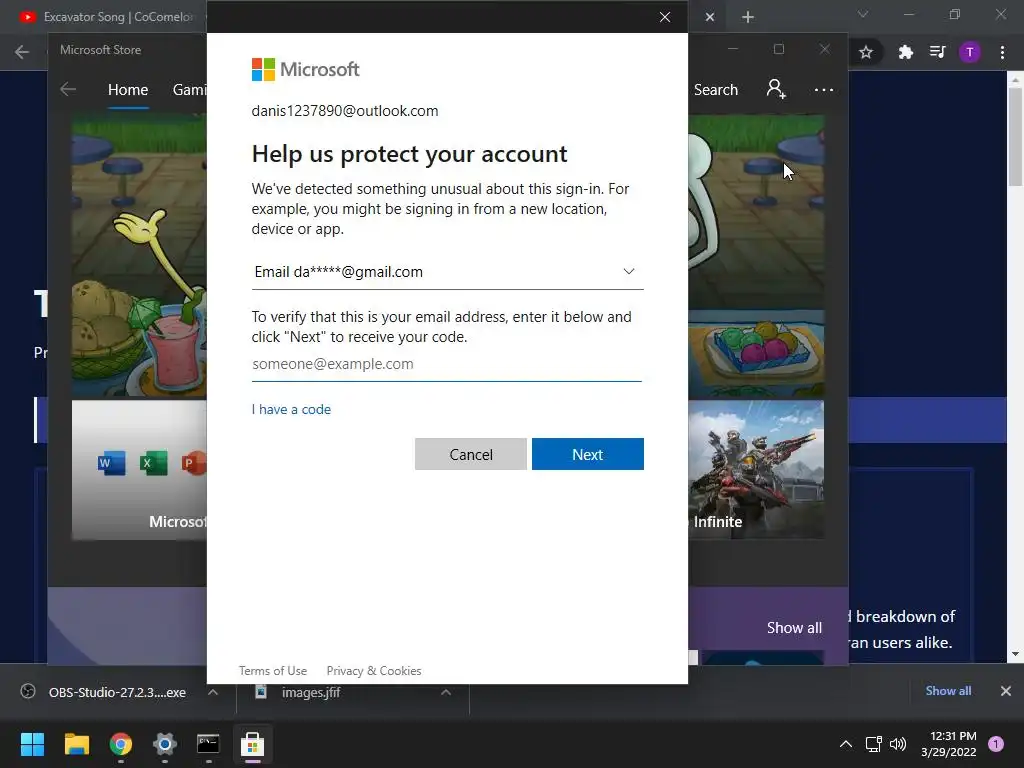Click the danis1237890@outlook.com account text

(x=345, y=111)
